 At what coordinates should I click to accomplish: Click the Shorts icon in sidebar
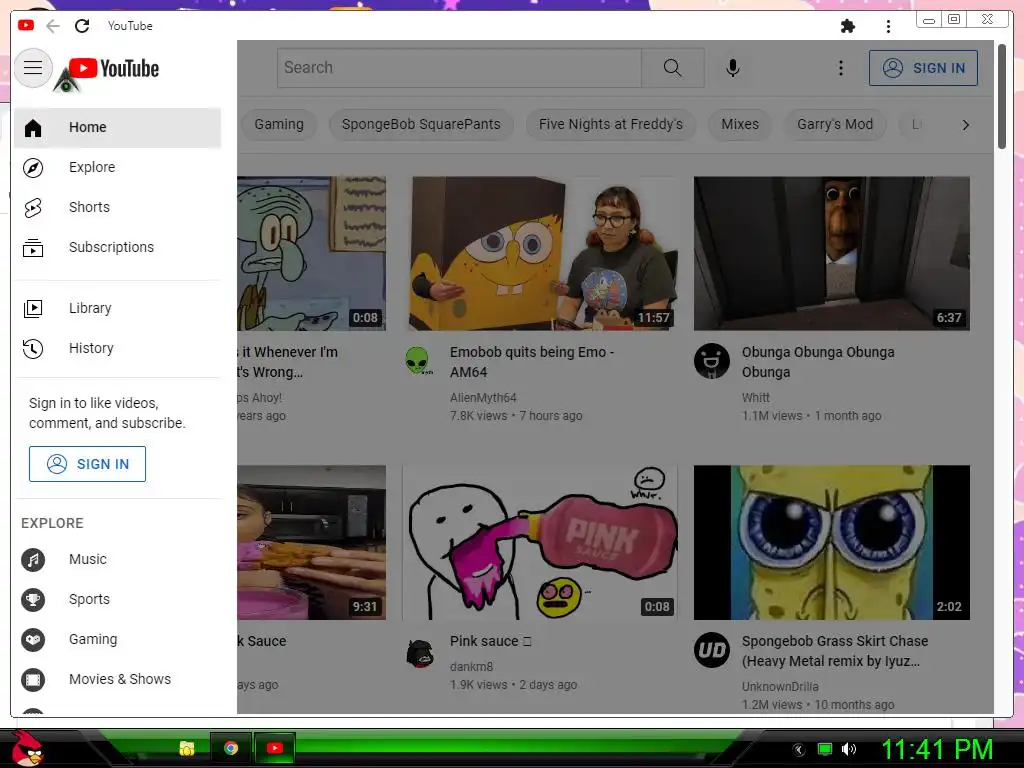point(33,208)
